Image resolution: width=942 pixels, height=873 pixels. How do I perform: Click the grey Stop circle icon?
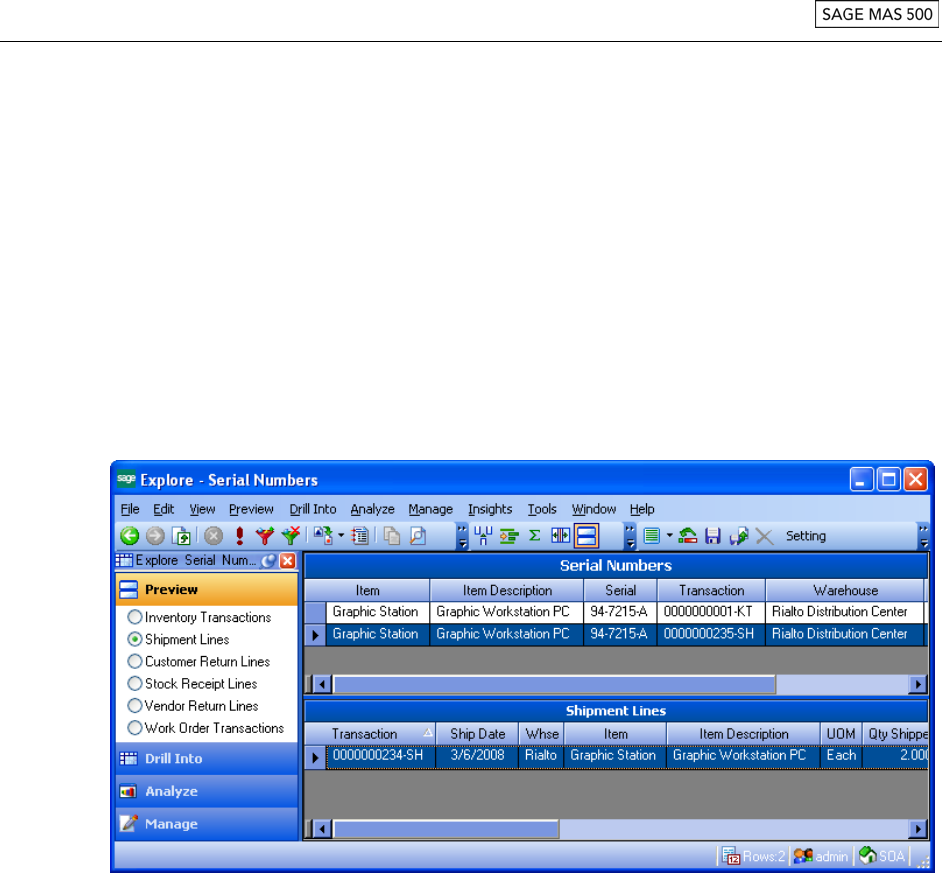(213, 535)
